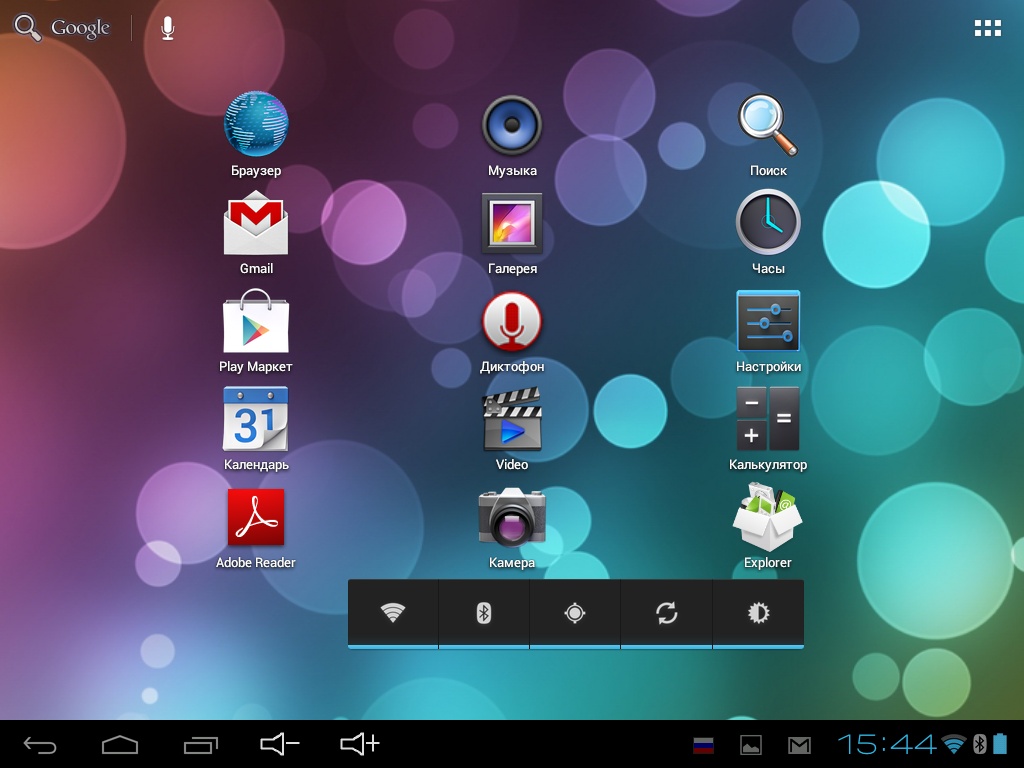Open the all apps drawer grid
The width and height of the screenshot is (1024, 768).
click(x=987, y=28)
